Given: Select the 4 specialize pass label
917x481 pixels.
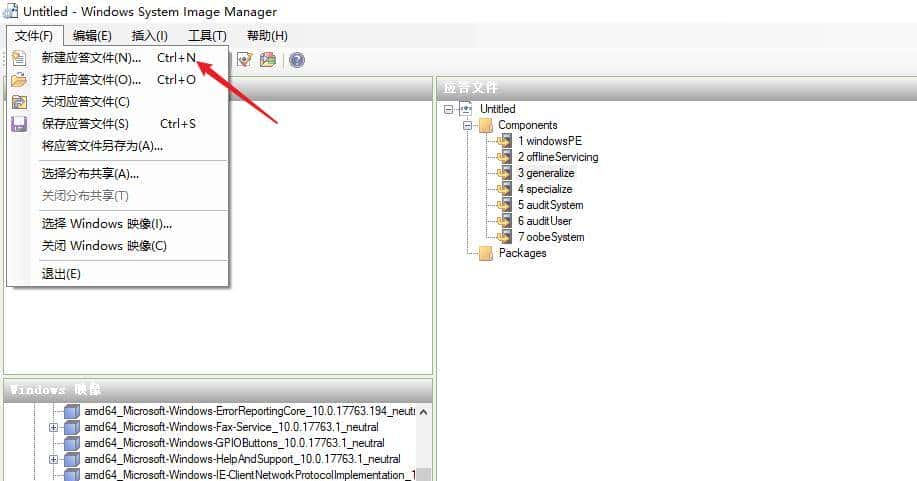Looking at the screenshot, I should pos(545,189).
